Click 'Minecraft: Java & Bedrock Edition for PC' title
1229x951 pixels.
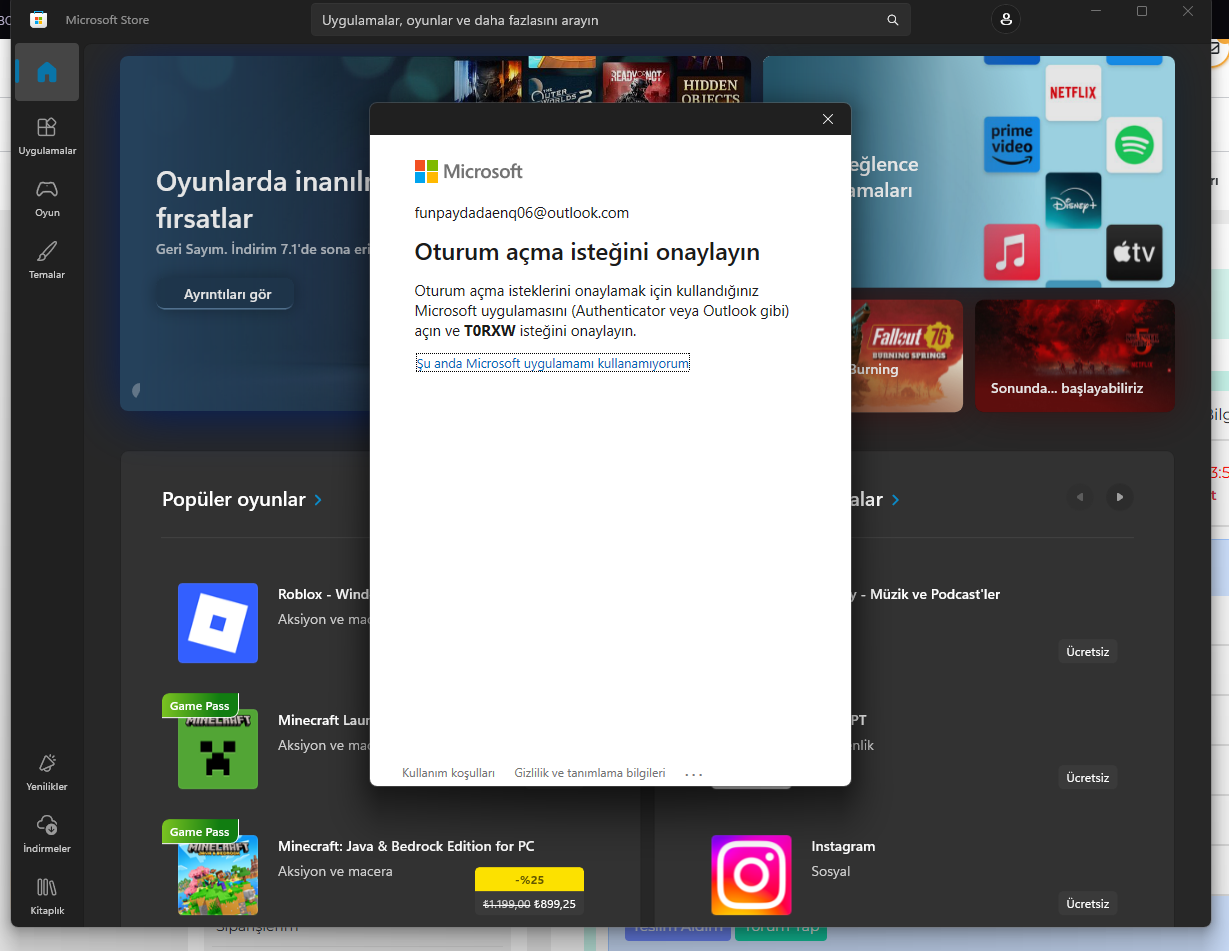click(x=406, y=846)
